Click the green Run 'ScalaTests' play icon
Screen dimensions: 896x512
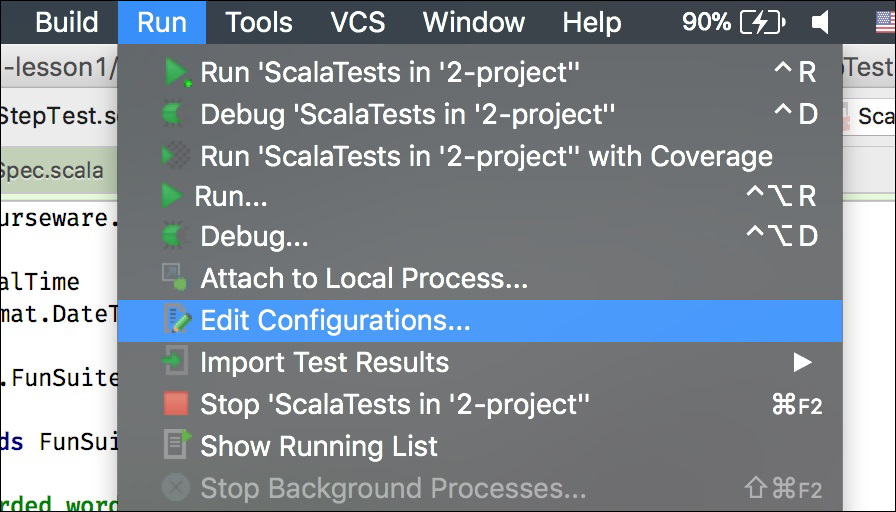pos(176,72)
